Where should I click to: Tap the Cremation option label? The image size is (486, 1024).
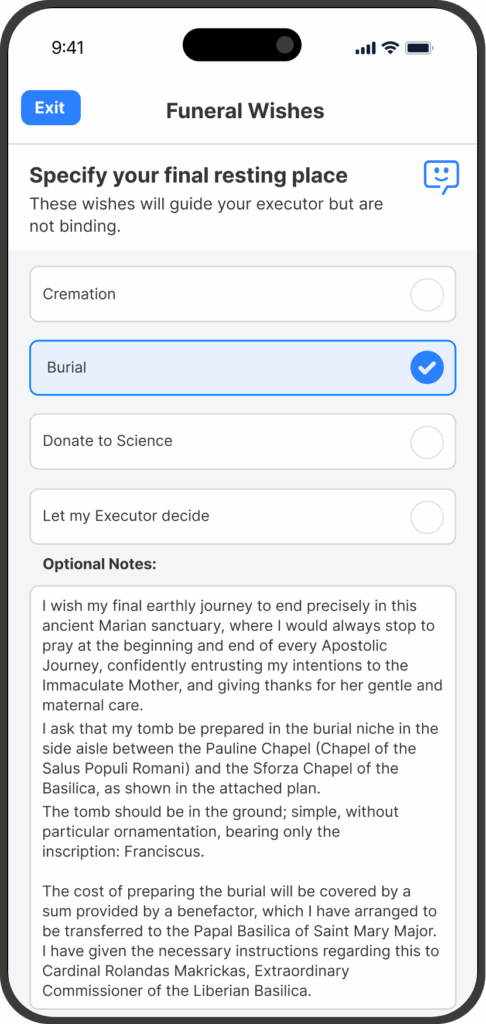coord(79,294)
